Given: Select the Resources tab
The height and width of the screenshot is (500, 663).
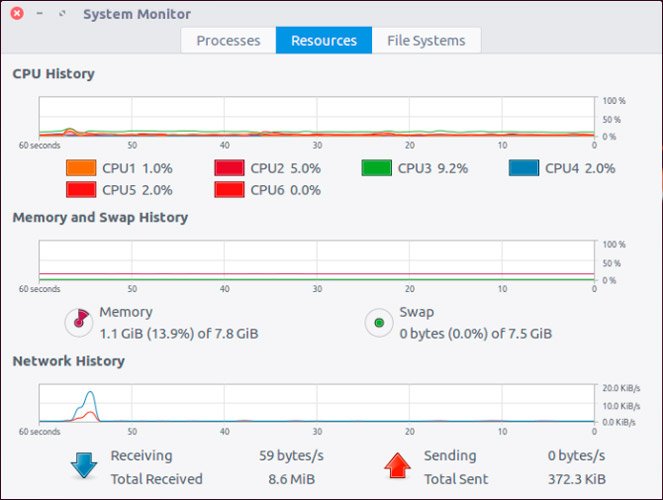Looking at the screenshot, I should (x=324, y=41).
